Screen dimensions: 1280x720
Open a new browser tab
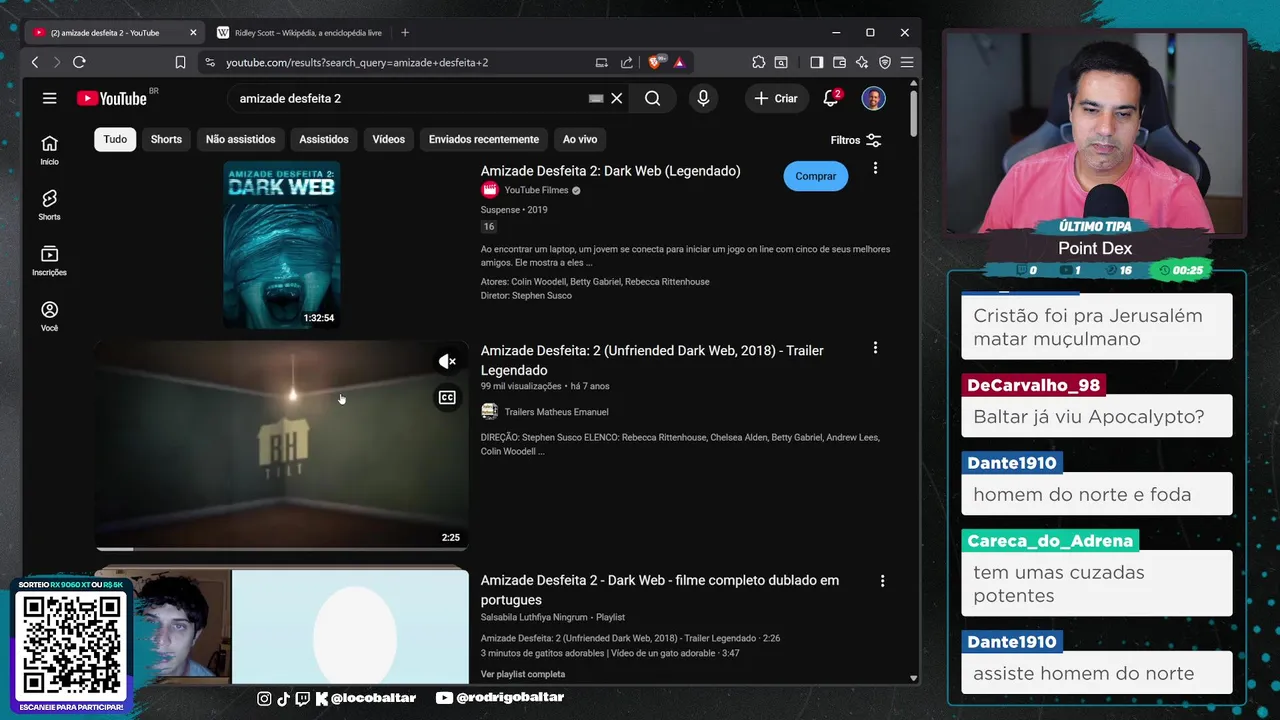pos(405,33)
